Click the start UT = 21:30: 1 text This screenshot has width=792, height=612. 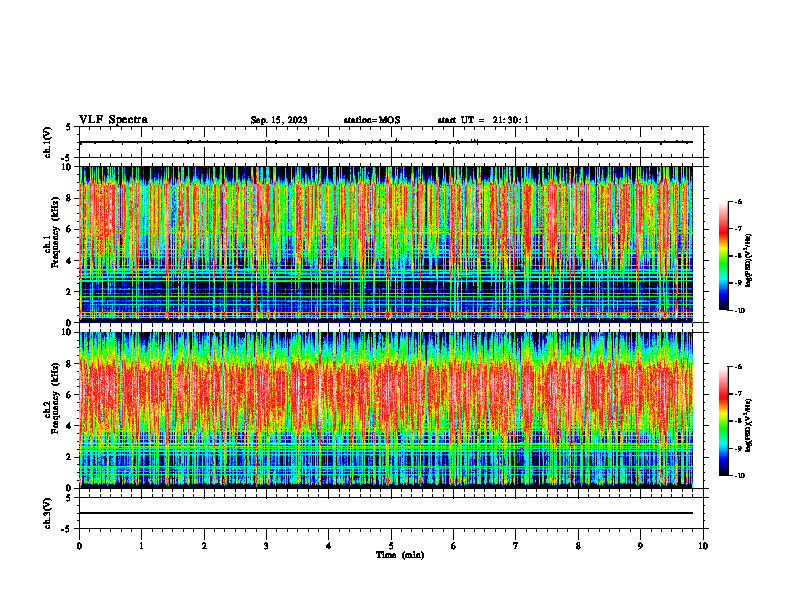pos(483,120)
